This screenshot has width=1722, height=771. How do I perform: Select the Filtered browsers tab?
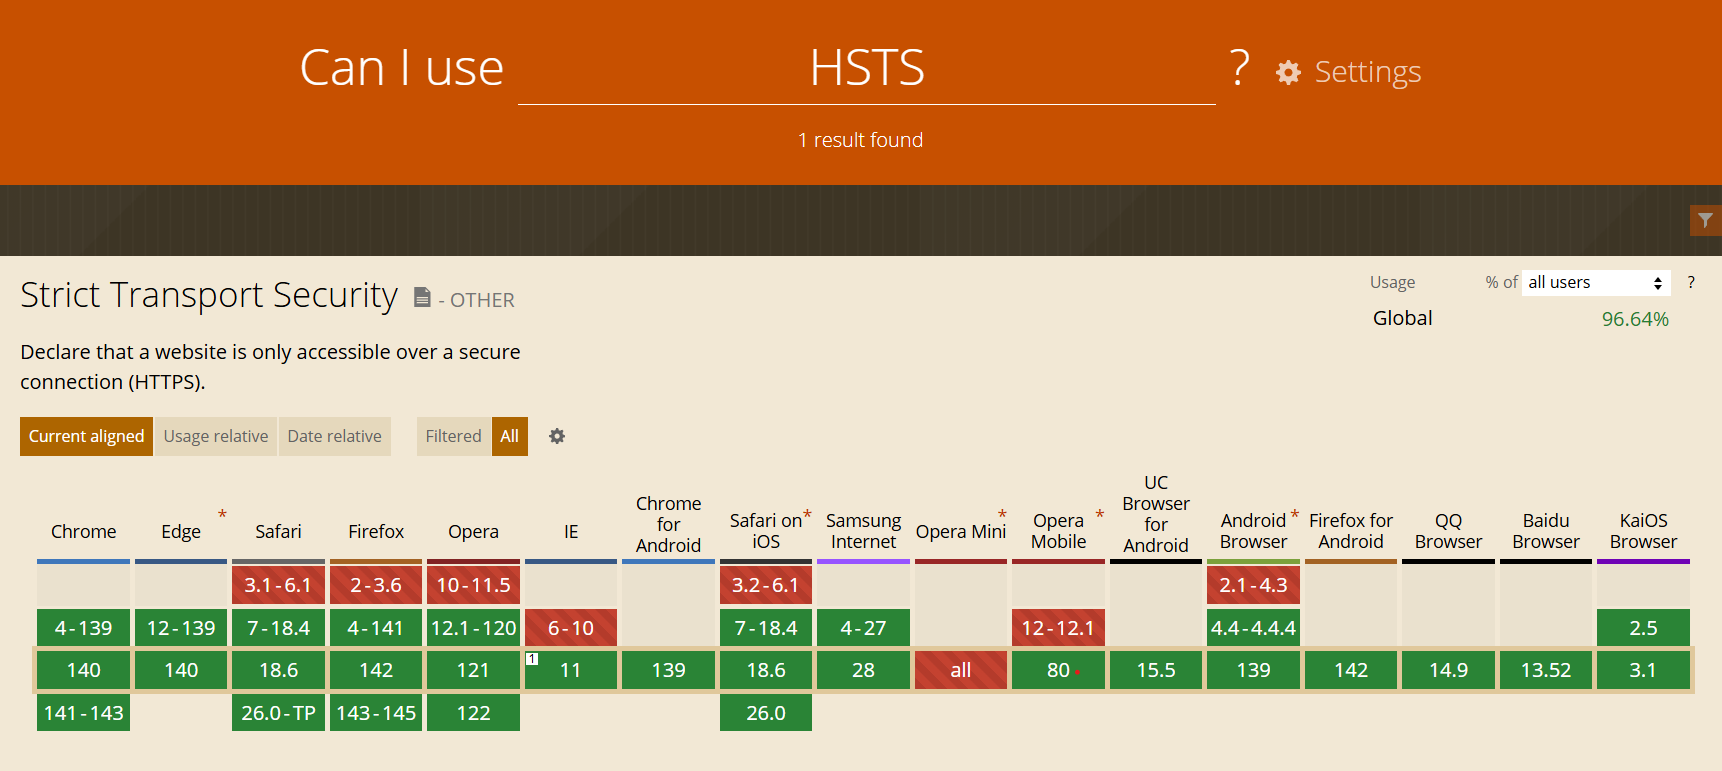453,436
